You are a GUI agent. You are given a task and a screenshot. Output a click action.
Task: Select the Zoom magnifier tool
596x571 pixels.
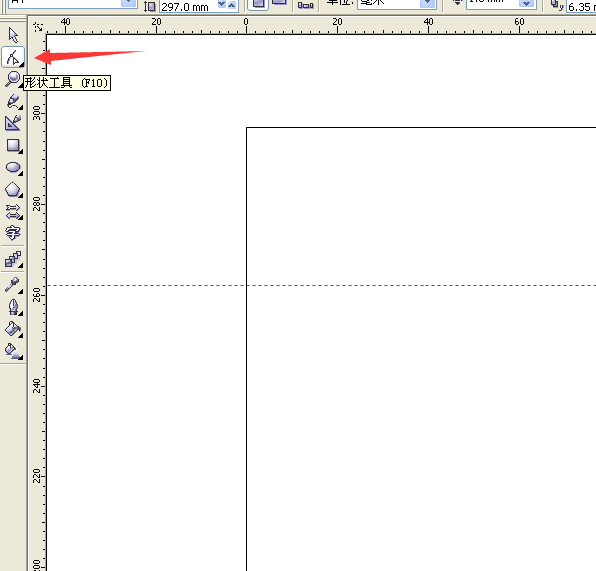click(13, 79)
